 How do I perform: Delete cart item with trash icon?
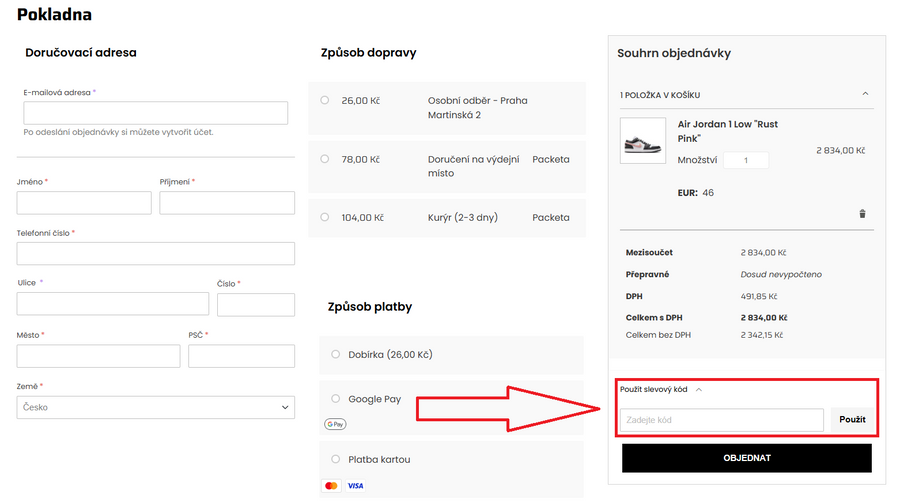tap(862, 213)
